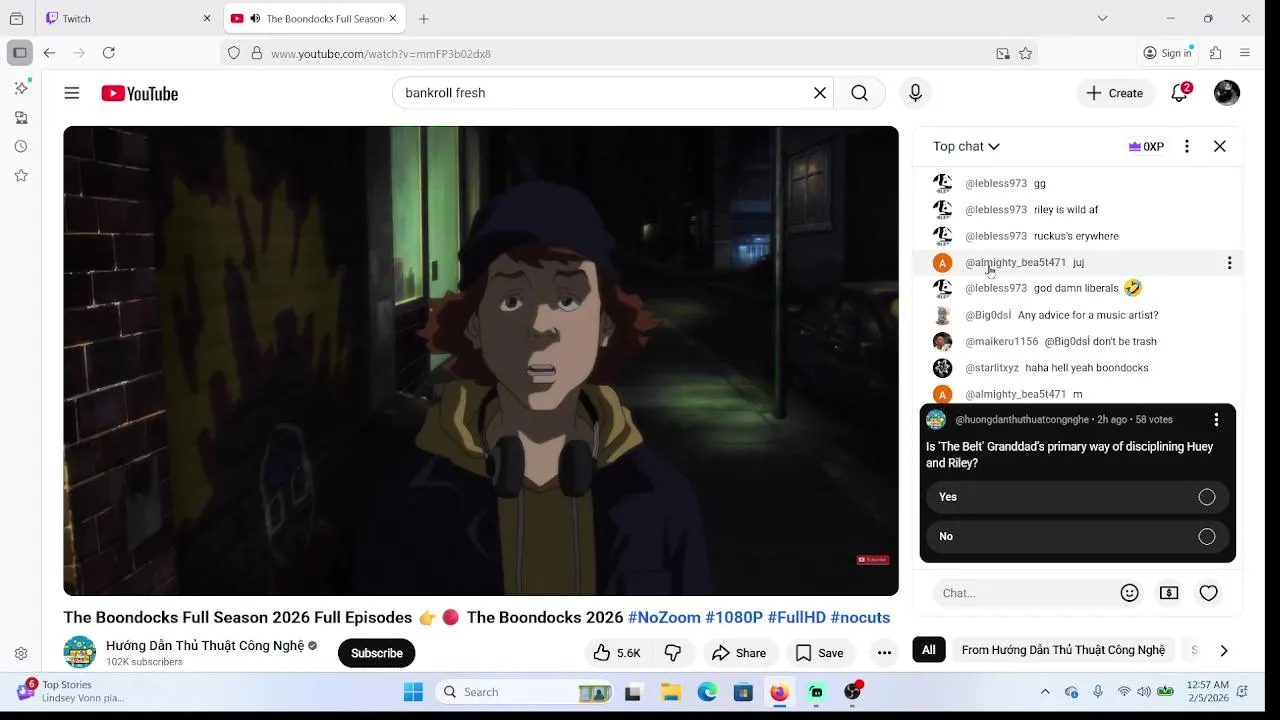
Task: Go to the YouTube home logo
Action: tap(139, 93)
